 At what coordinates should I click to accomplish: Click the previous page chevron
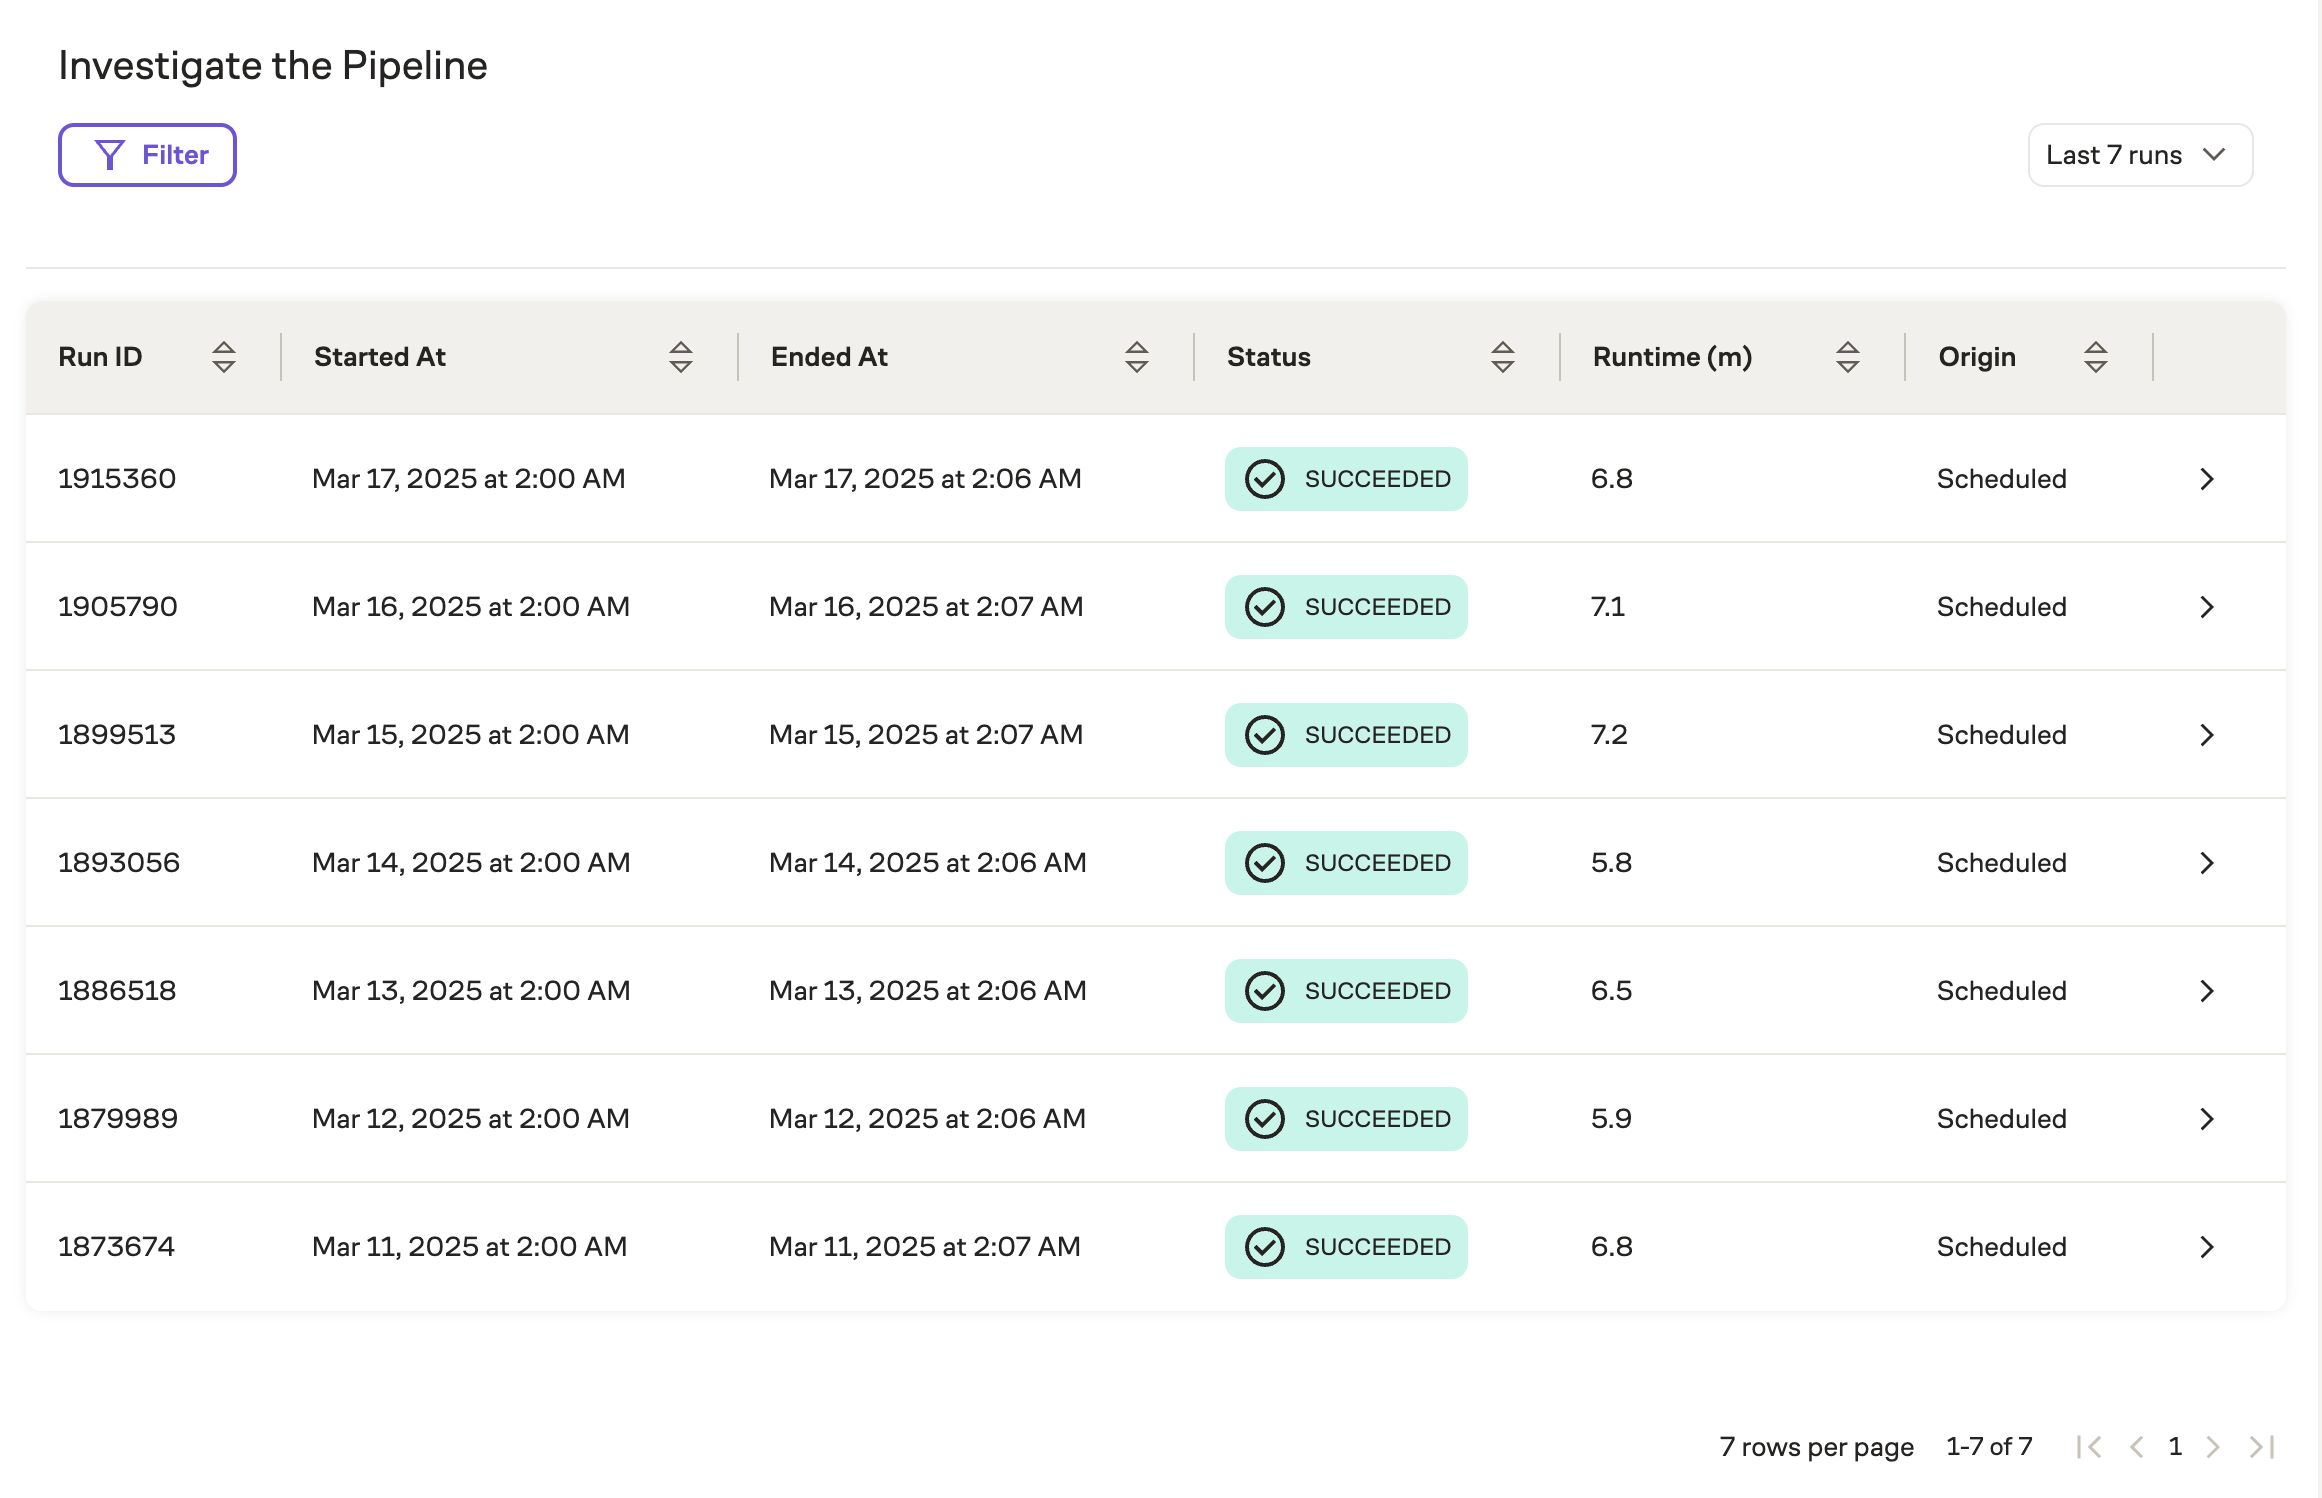click(2138, 1446)
